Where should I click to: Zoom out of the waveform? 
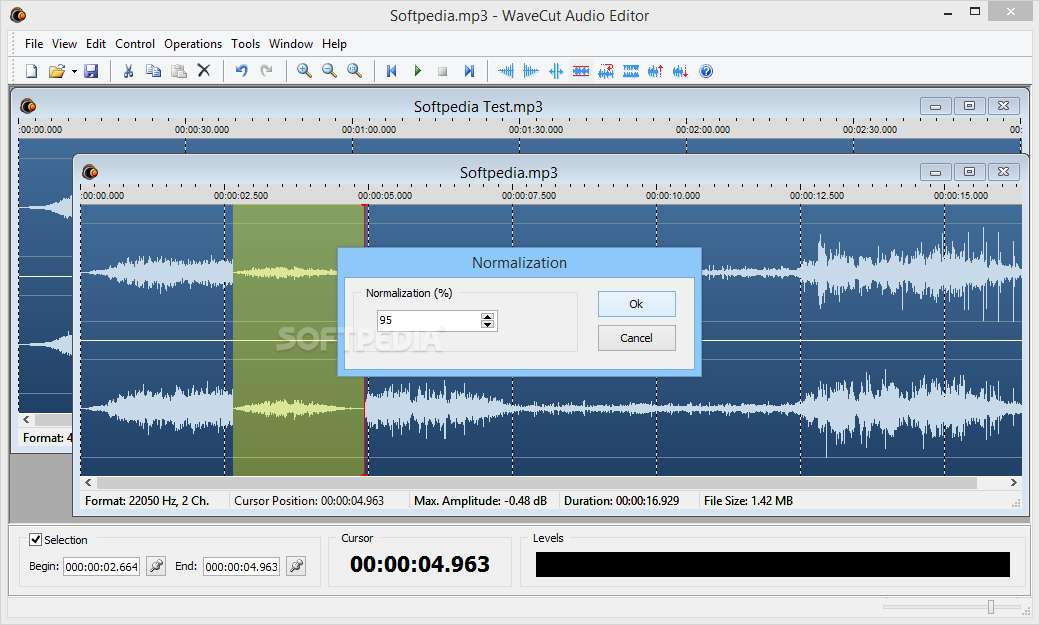(329, 71)
